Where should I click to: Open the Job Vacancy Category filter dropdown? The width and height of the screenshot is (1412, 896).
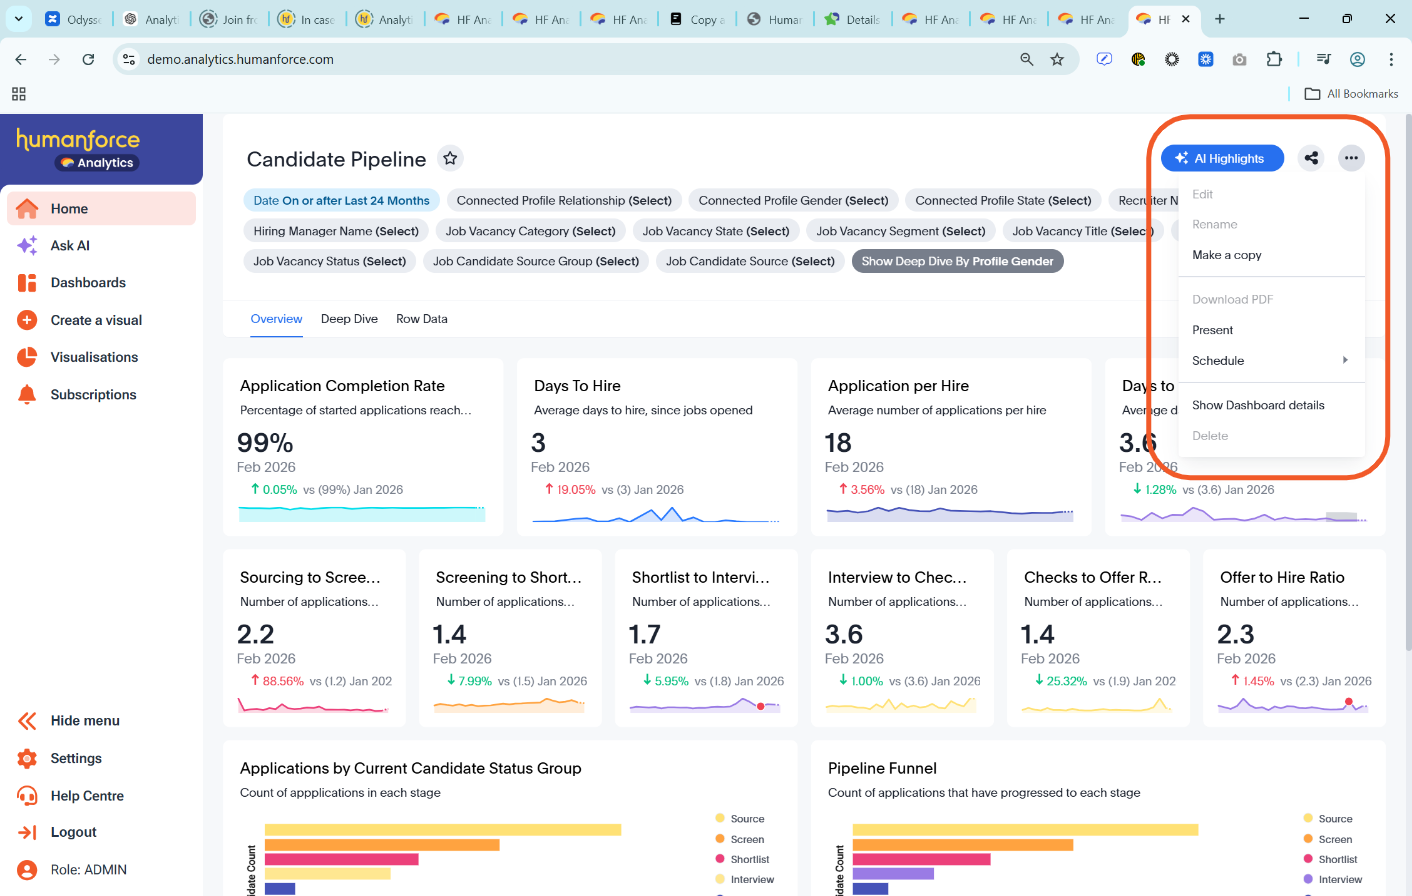530,231
